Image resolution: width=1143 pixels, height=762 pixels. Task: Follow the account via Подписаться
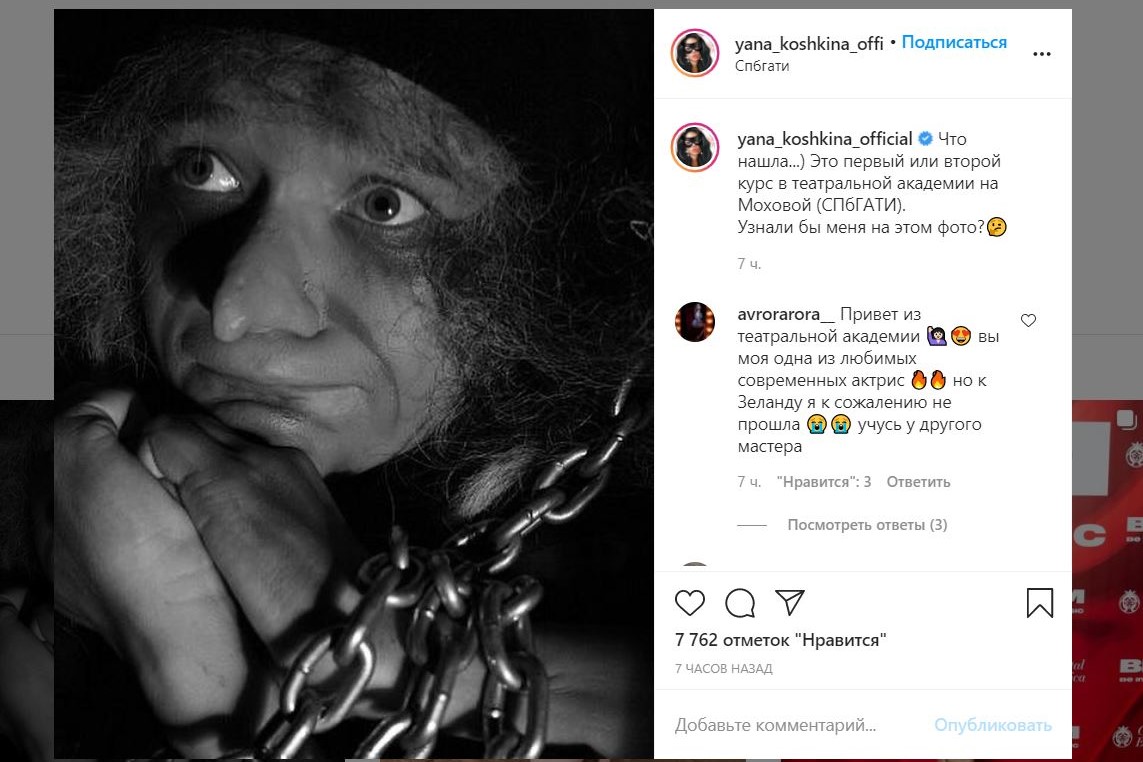pos(954,43)
